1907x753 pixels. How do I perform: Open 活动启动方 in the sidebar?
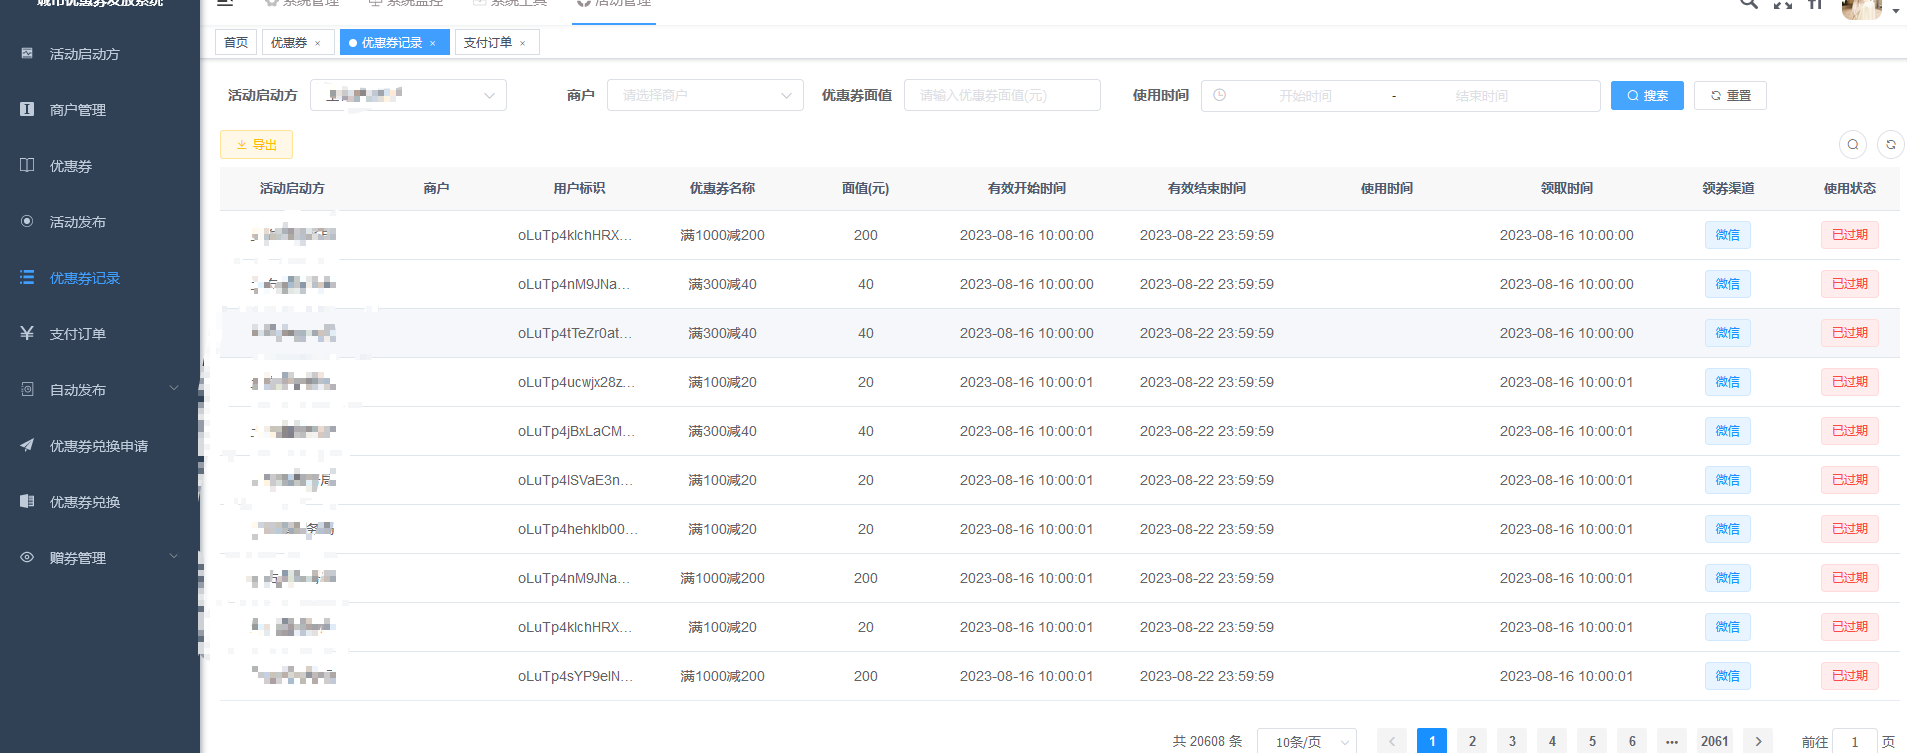100,54
